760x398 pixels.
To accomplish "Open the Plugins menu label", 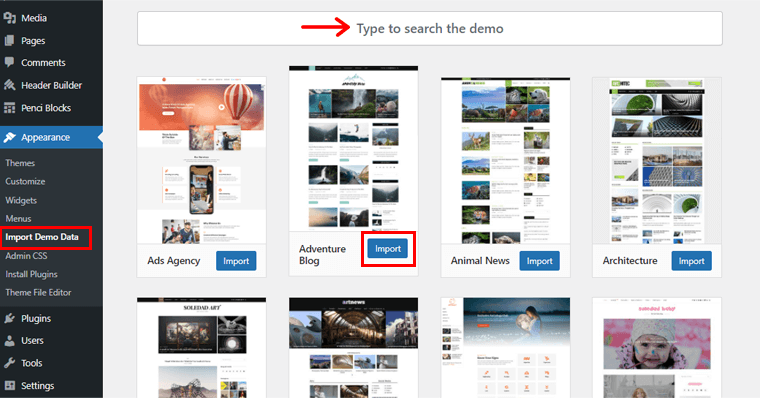I will 36,318.
